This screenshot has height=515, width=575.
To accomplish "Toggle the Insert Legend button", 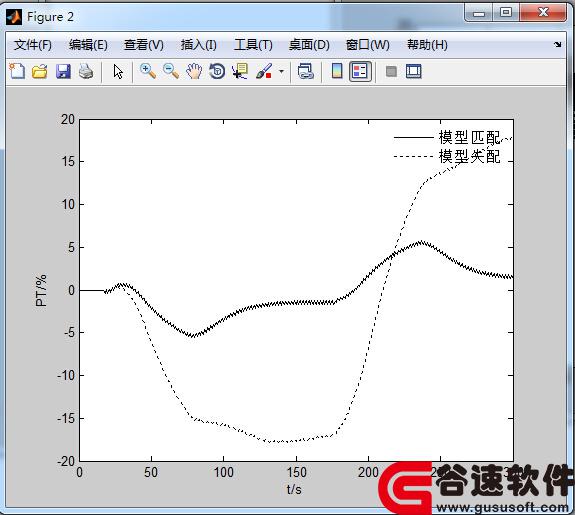I will (x=360, y=71).
